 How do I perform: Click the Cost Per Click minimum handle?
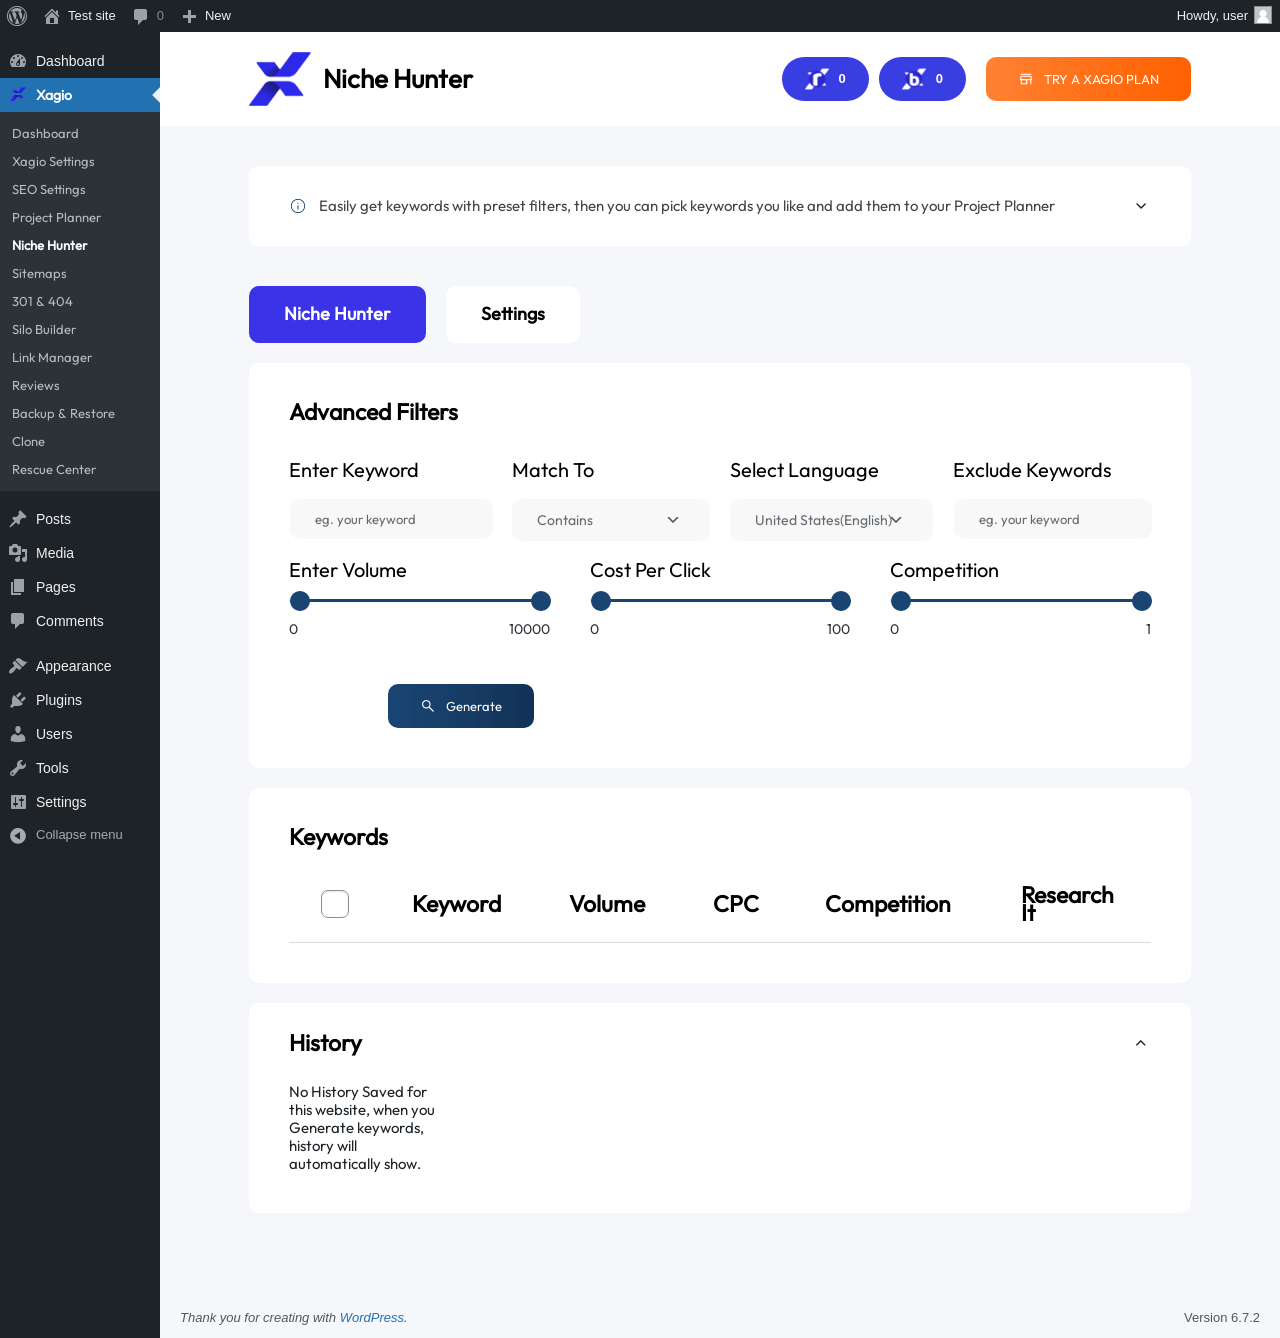click(x=601, y=601)
